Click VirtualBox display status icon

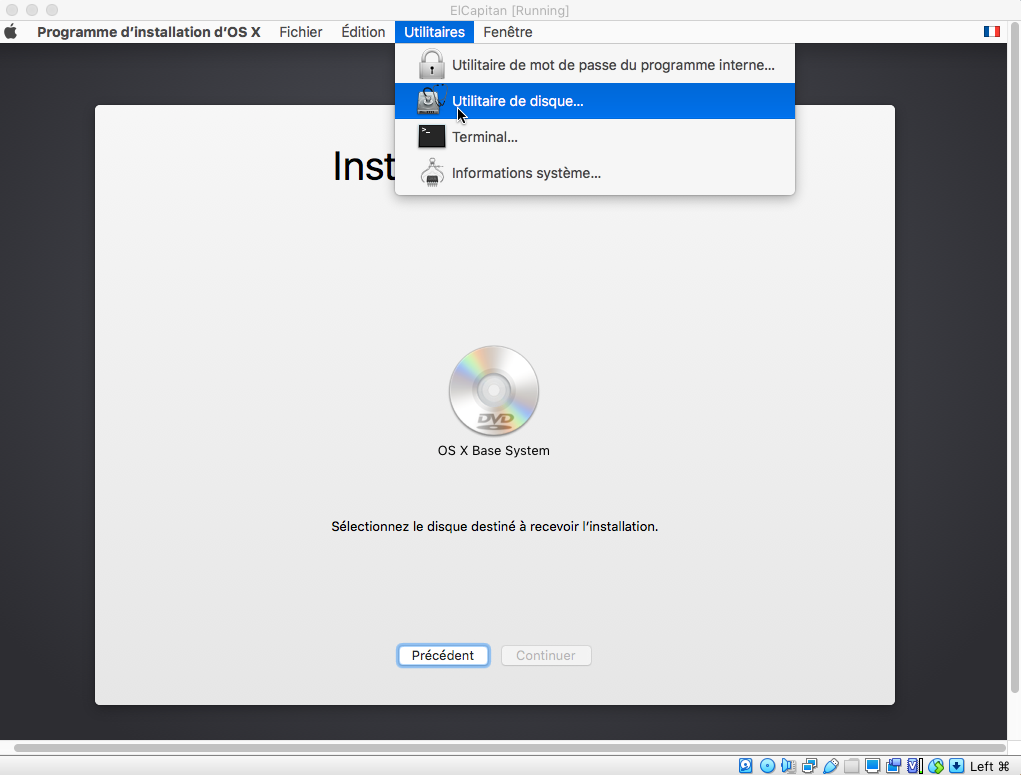click(873, 766)
